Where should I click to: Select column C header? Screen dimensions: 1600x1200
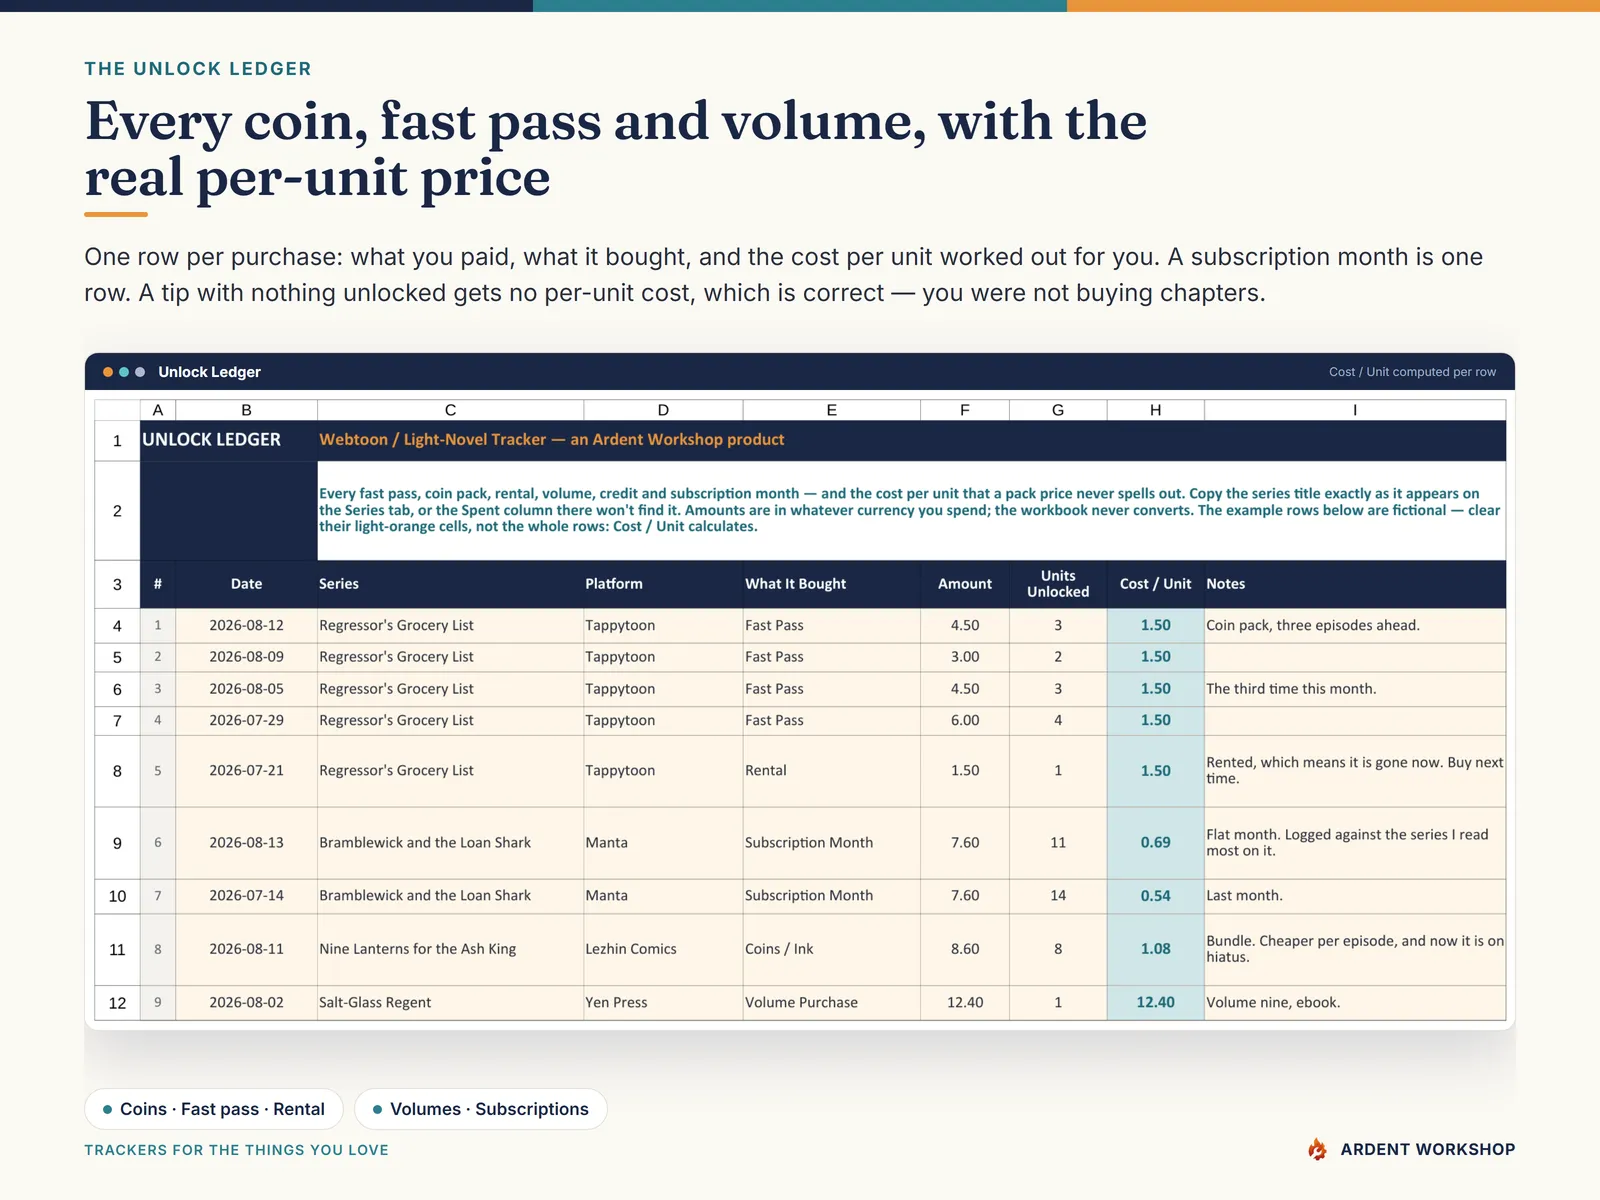pyautogui.click(x=450, y=410)
